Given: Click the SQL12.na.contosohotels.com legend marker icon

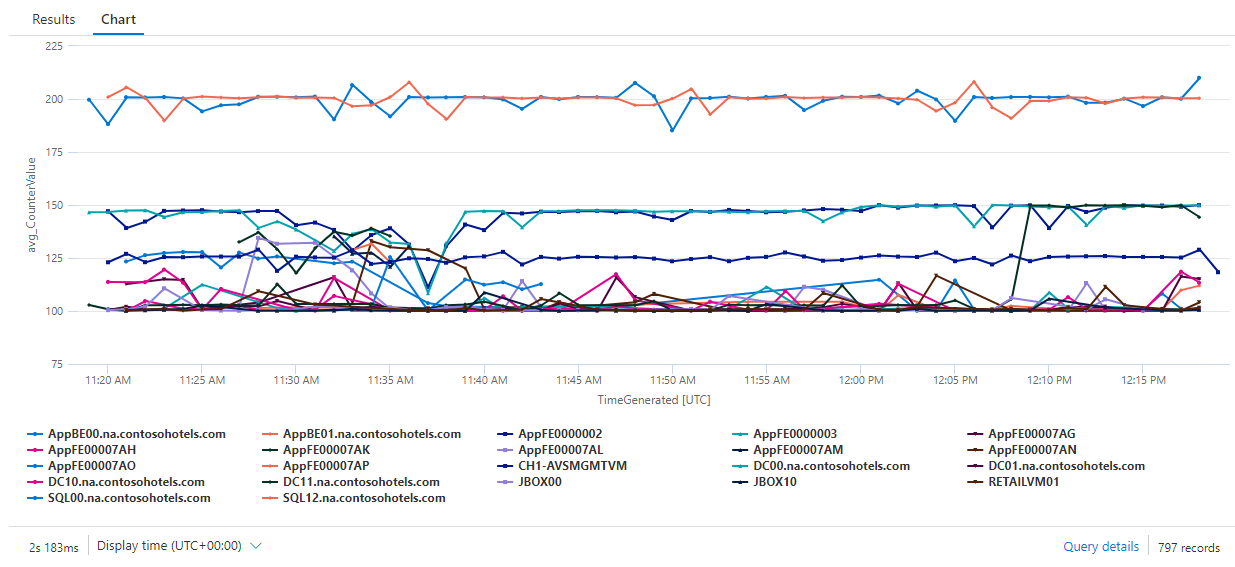Looking at the screenshot, I should [270, 498].
